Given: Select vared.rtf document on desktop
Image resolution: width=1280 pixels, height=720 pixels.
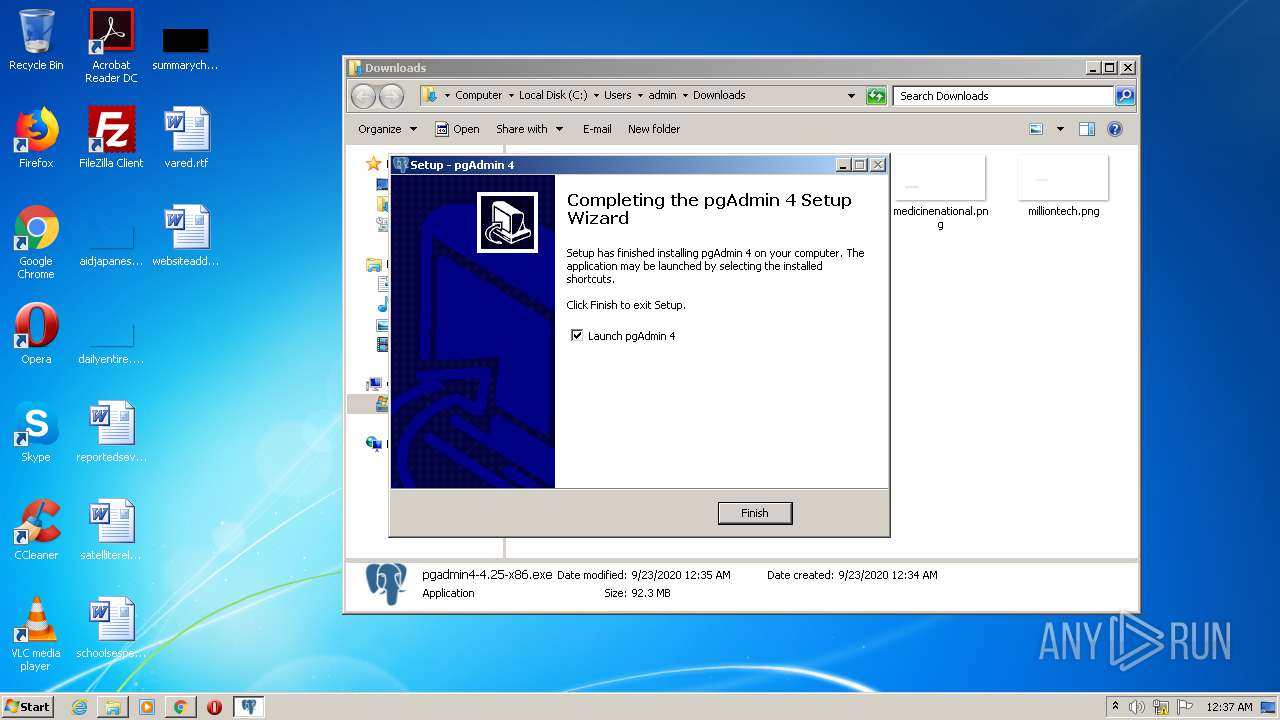Looking at the screenshot, I should tap(186, 138).
